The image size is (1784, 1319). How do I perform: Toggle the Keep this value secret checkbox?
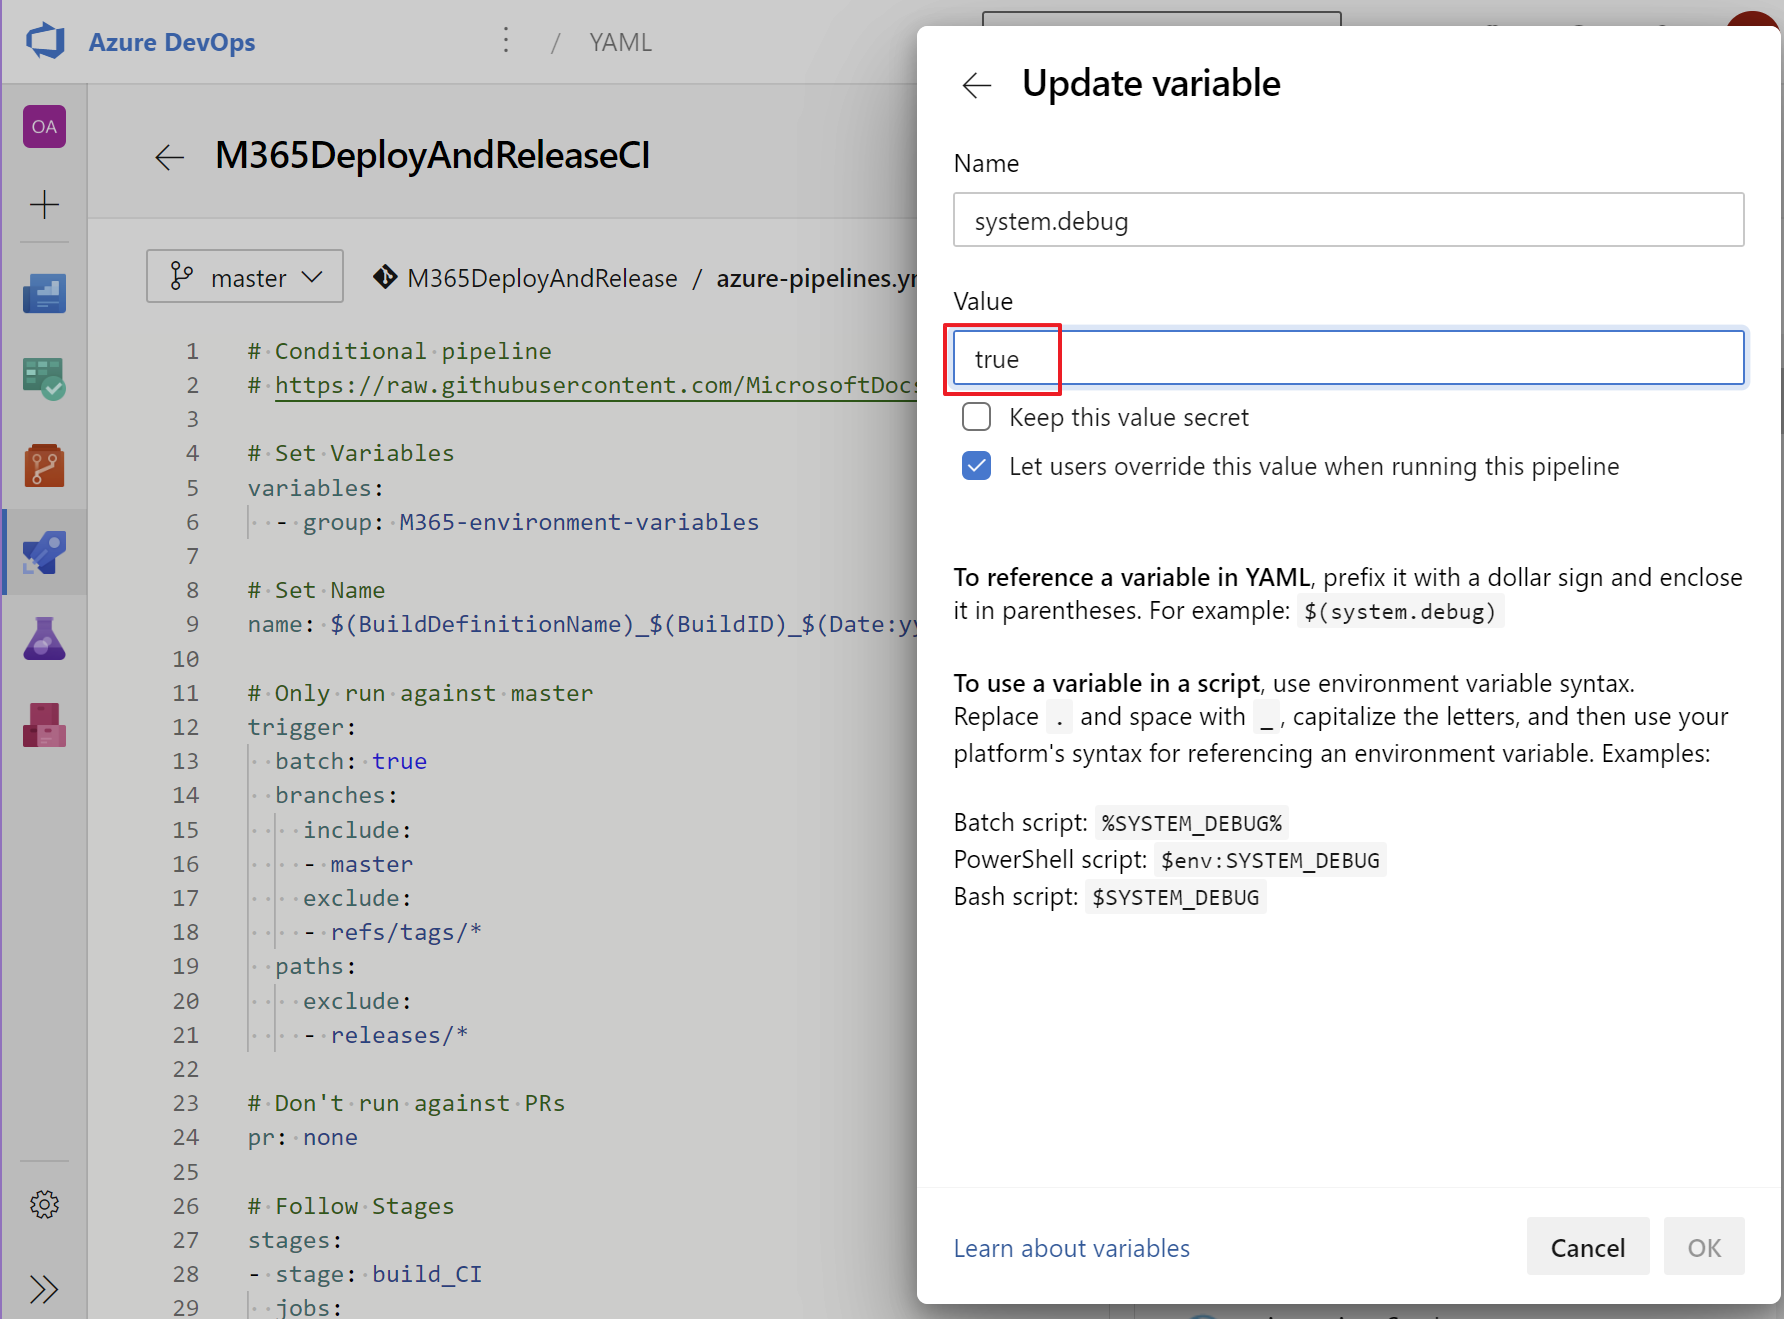977,417
